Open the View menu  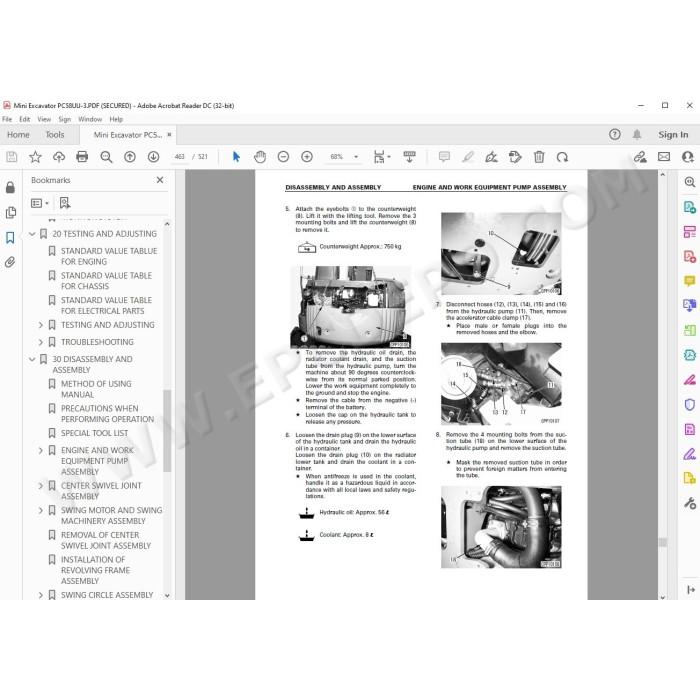[44, 119]
